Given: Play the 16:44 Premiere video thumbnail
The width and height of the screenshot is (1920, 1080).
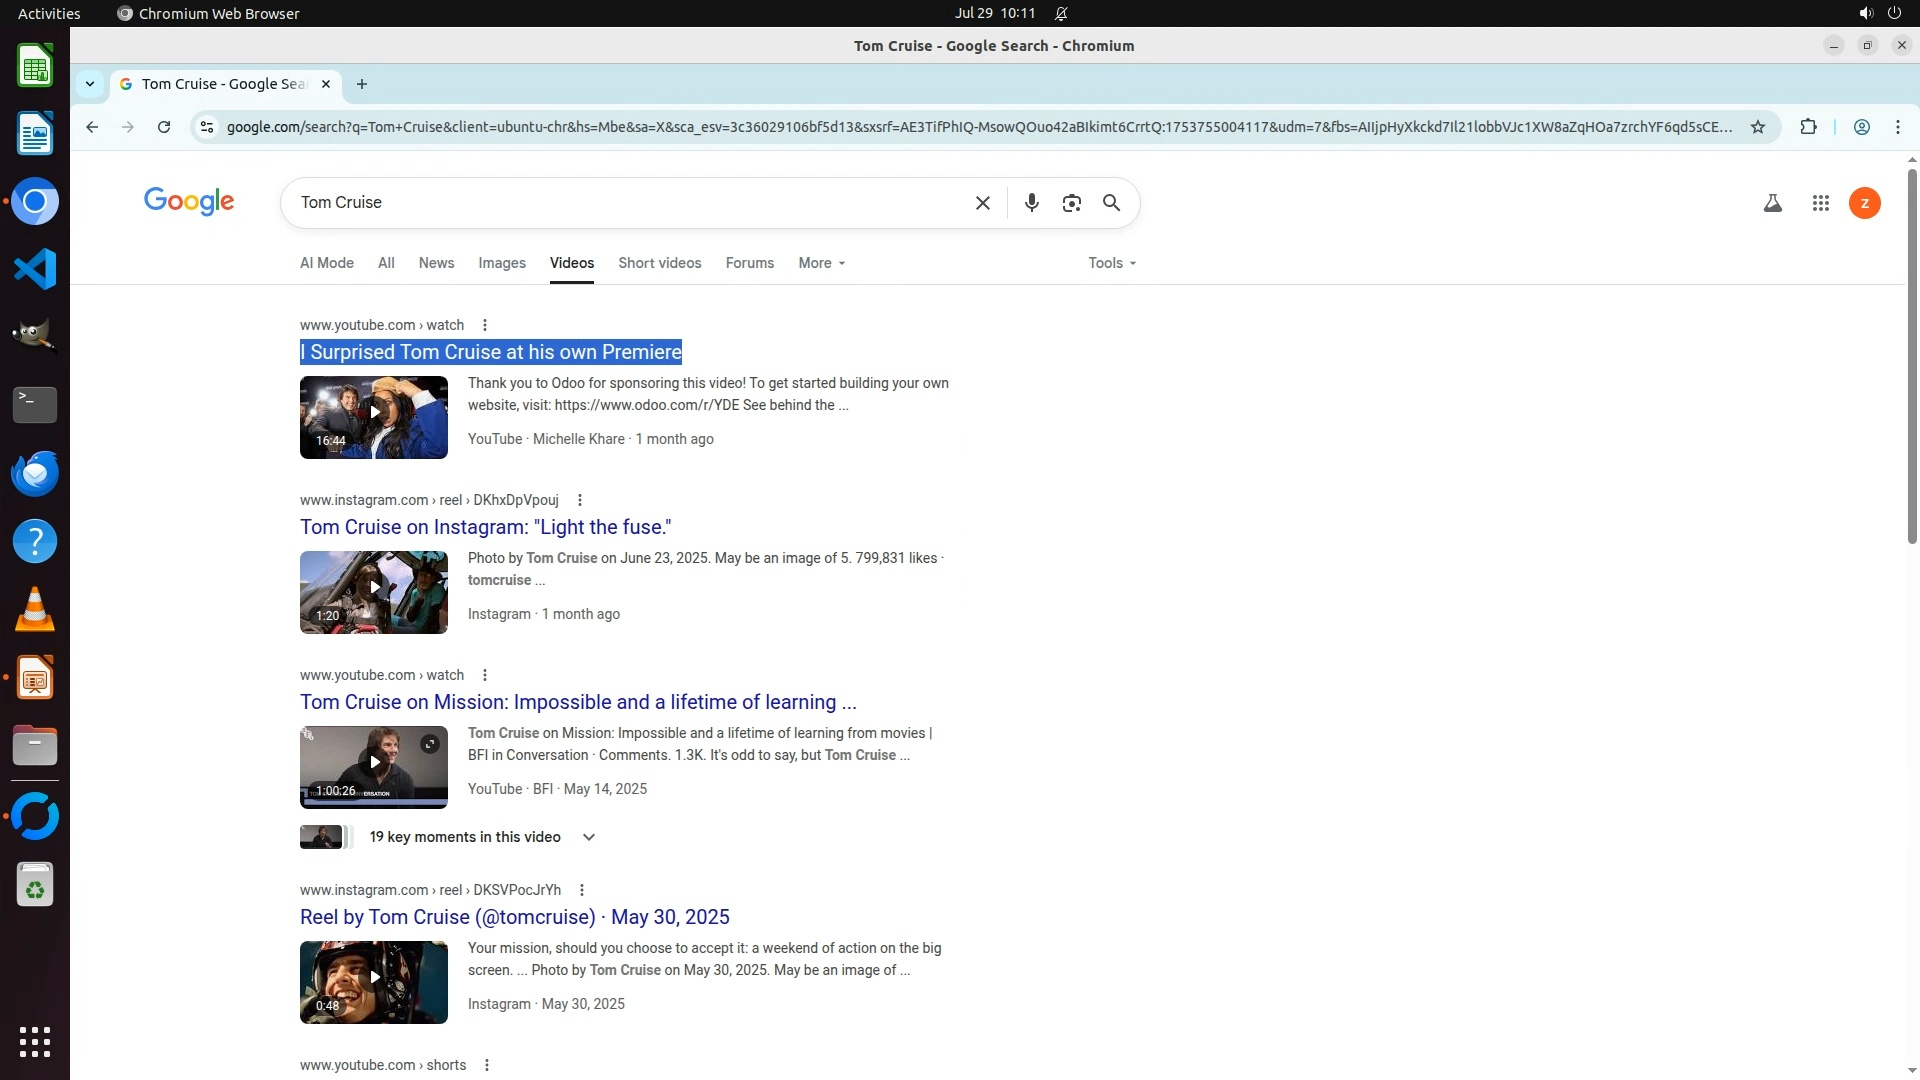Looking at the screenshot, I should click(373, 417).
